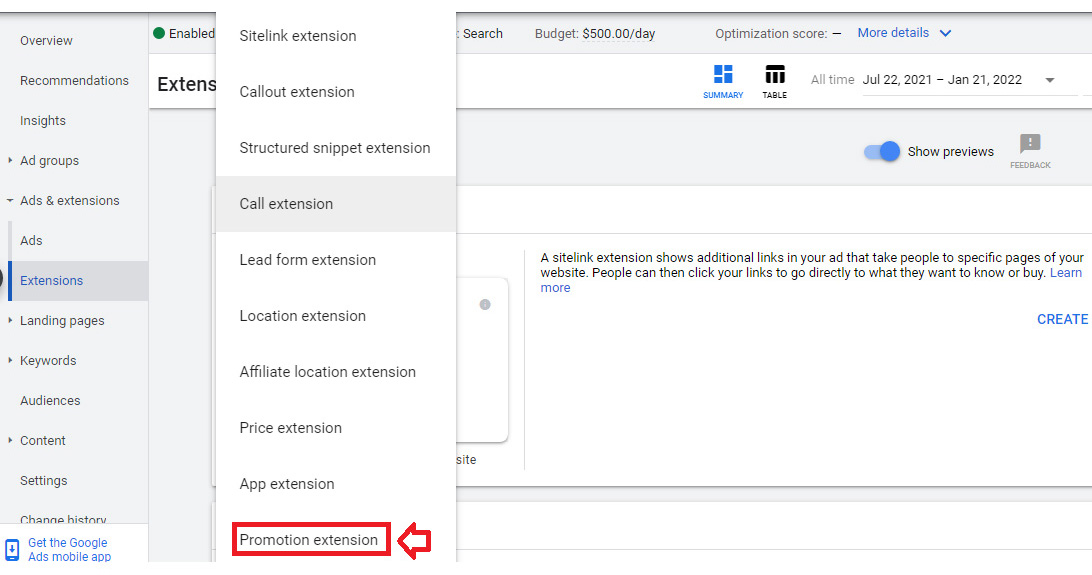
Task: Pick Lead form extension
Action: (x=336, y=260)
